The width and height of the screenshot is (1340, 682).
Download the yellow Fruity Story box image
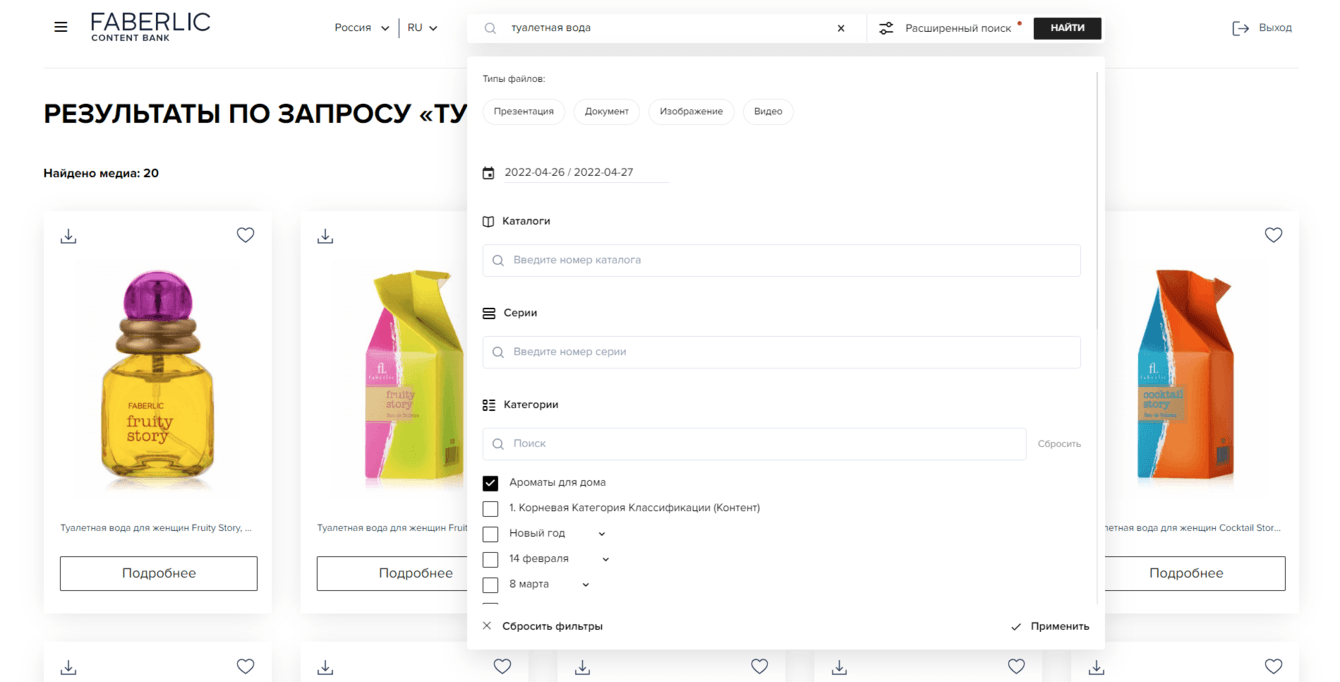click(x=325, y=236)
